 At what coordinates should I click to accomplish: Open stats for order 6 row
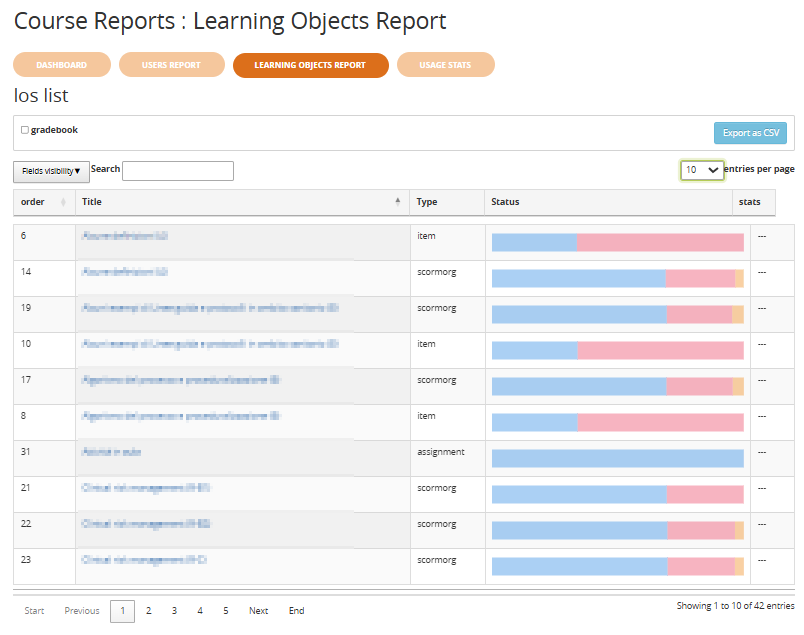coord(762,236)
